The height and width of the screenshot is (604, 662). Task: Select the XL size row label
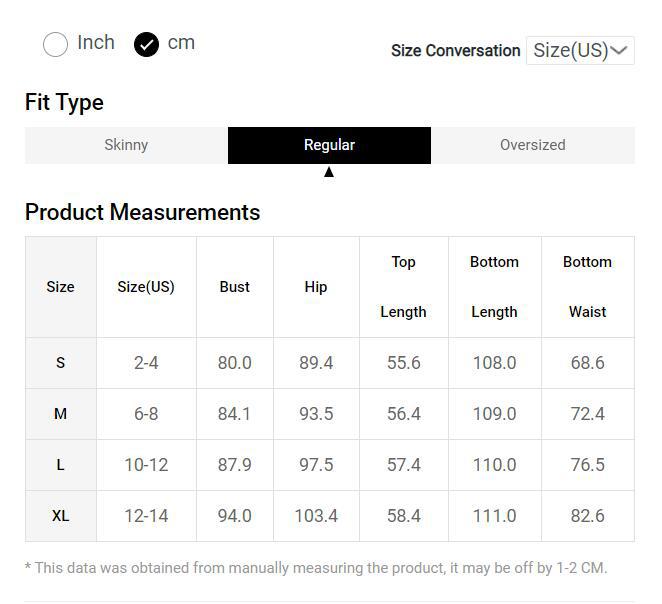pos(60,516)
